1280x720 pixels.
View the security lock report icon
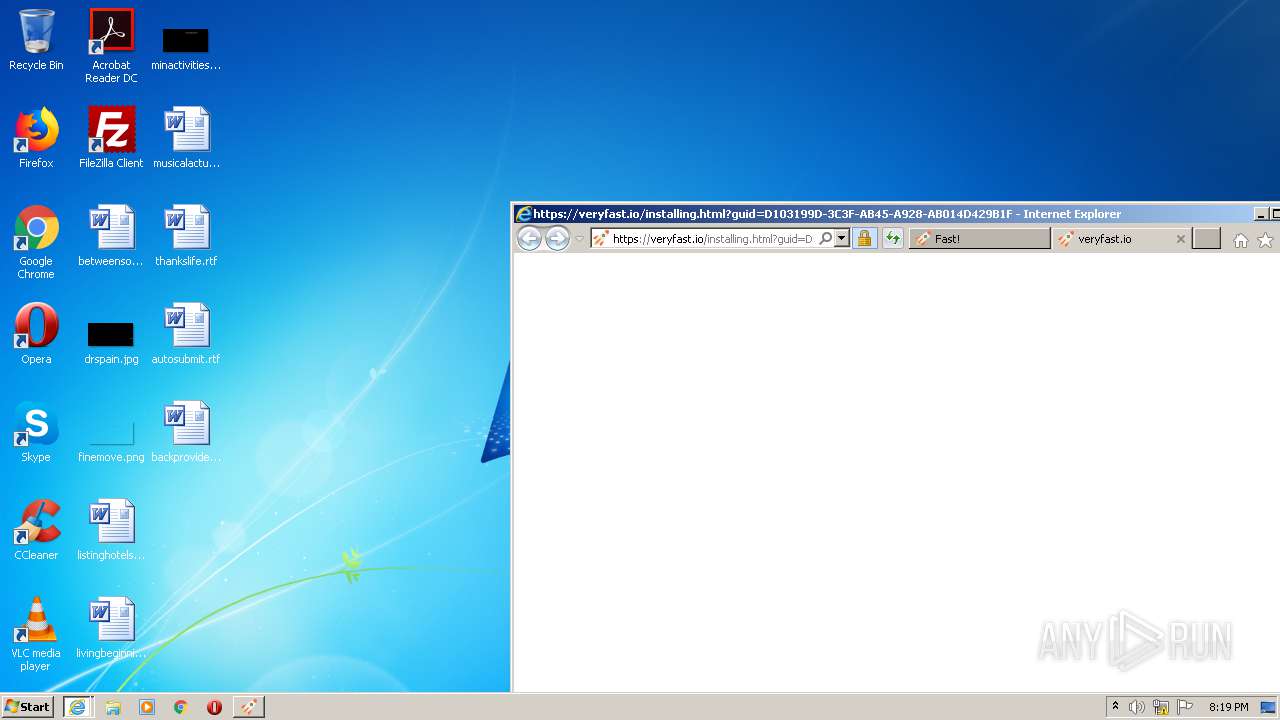[865, 238]
